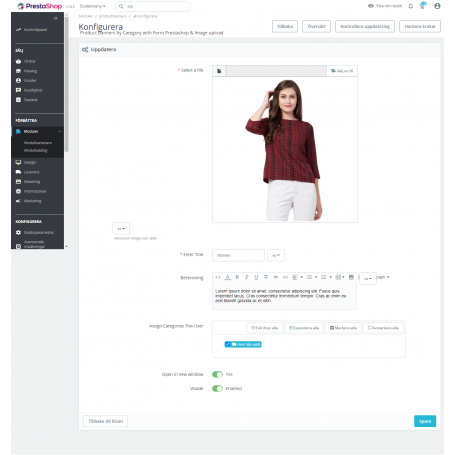The width and height of the screenshot is (455, 455).
Task: Click the Butiksparametrar gear icon in sidebar
Action: 18,232
